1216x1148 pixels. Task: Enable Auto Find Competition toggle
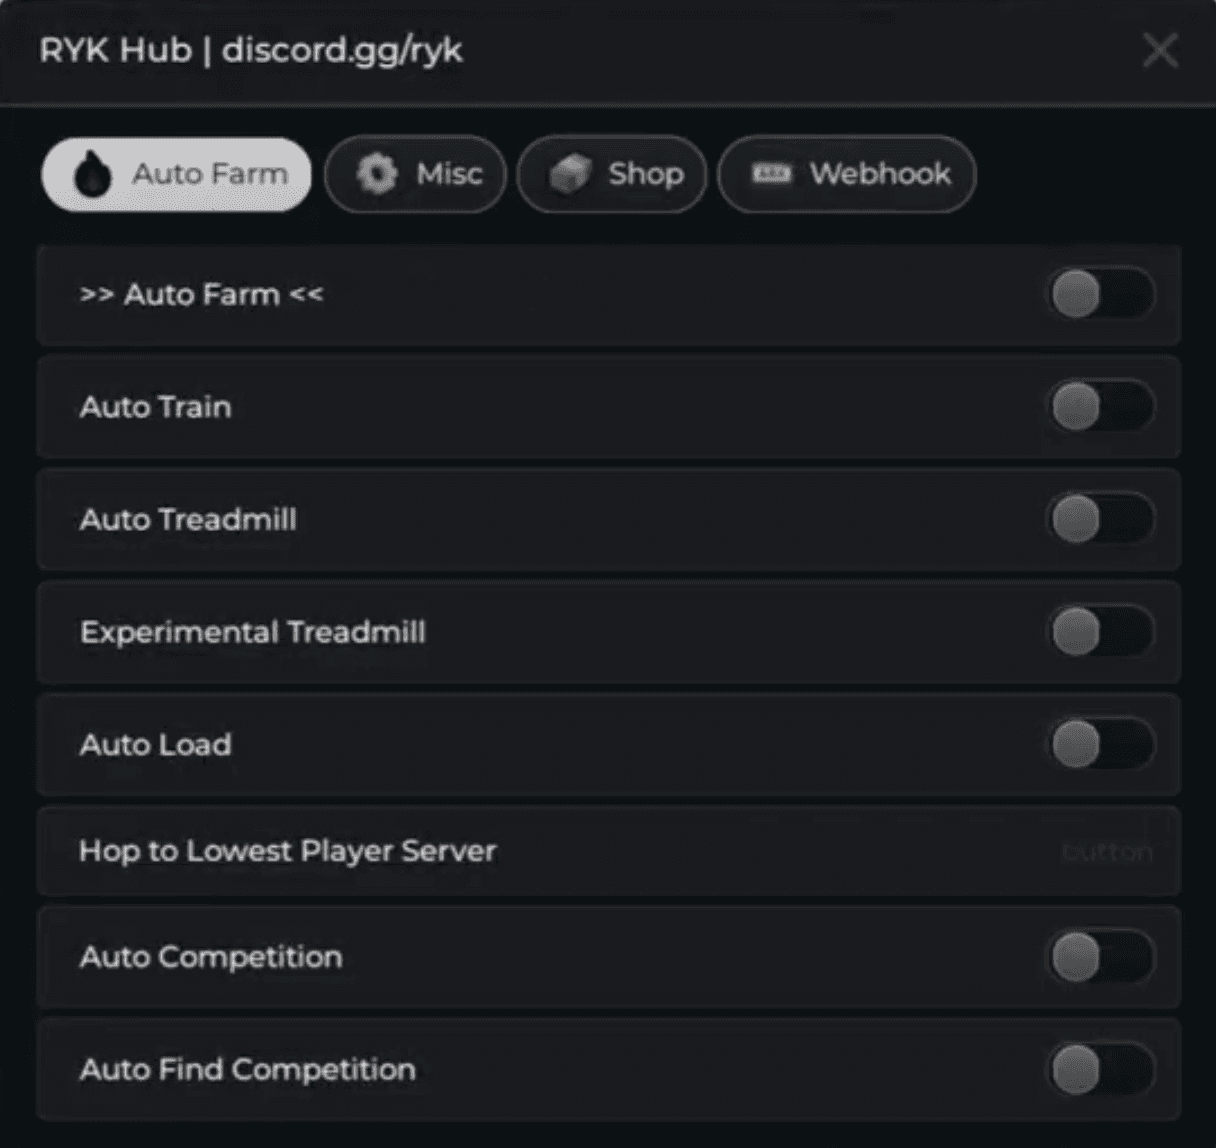(x=1100, y=1069)
